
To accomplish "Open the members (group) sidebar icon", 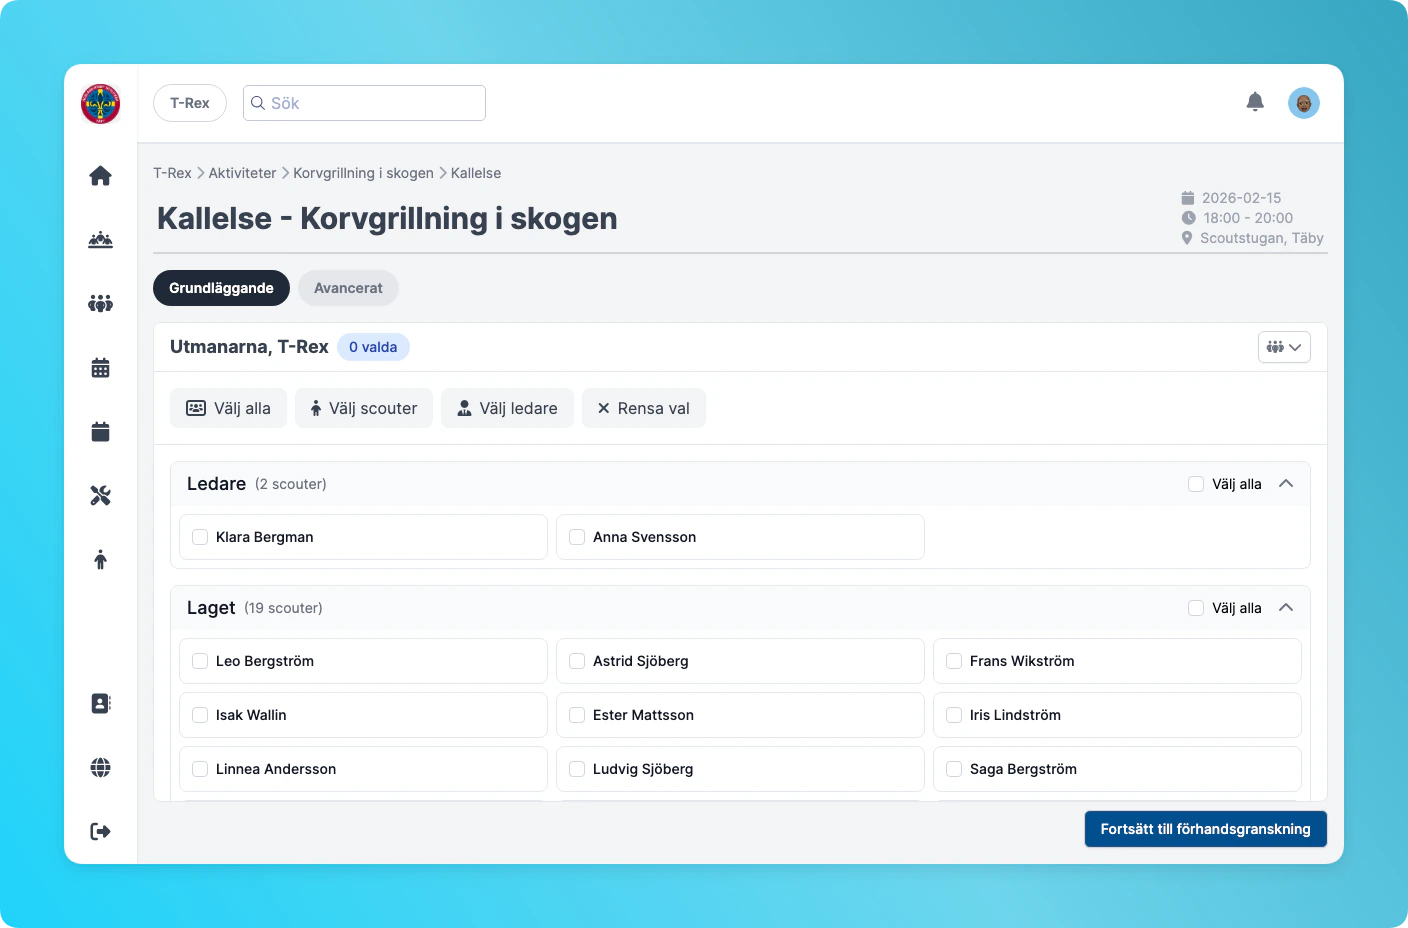I will click(100, 303).
